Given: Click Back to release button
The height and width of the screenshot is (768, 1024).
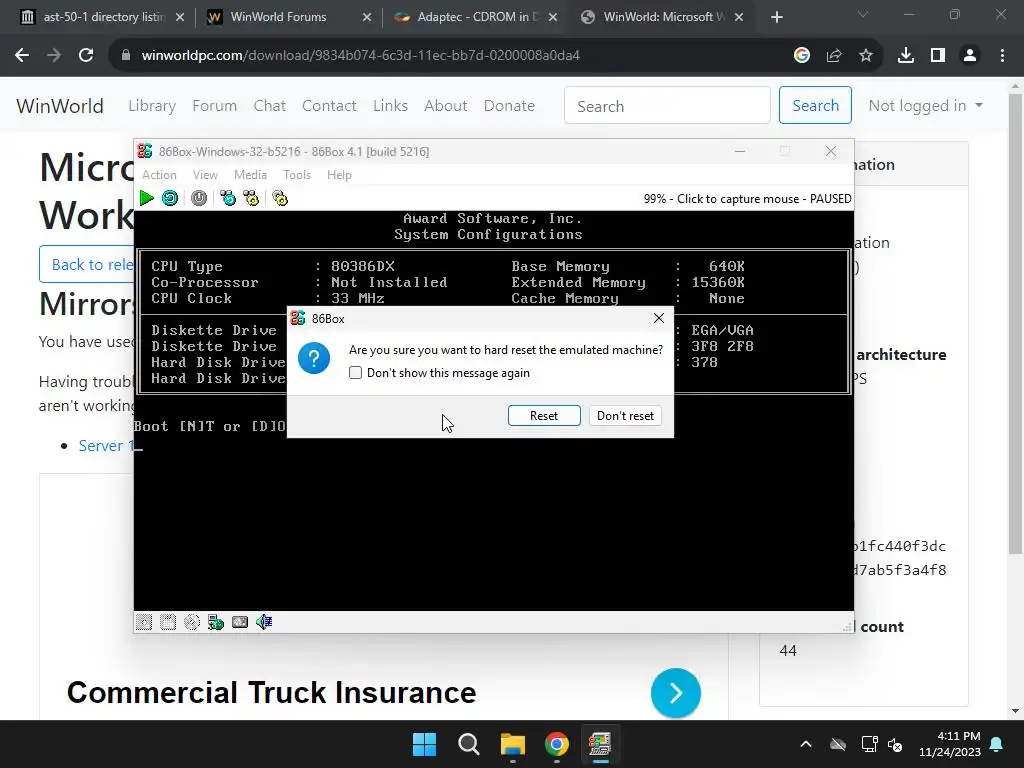Looking at the screenshot, I should click(x=87, y=264).
